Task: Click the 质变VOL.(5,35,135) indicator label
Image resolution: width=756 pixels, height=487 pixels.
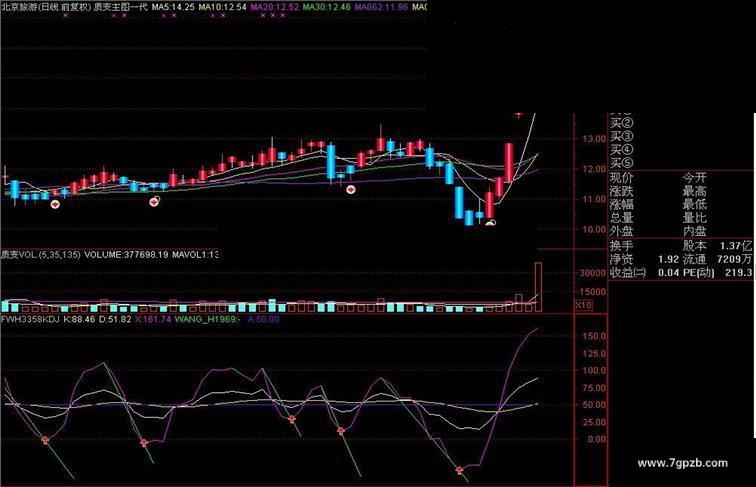Action: click(40, 254)
